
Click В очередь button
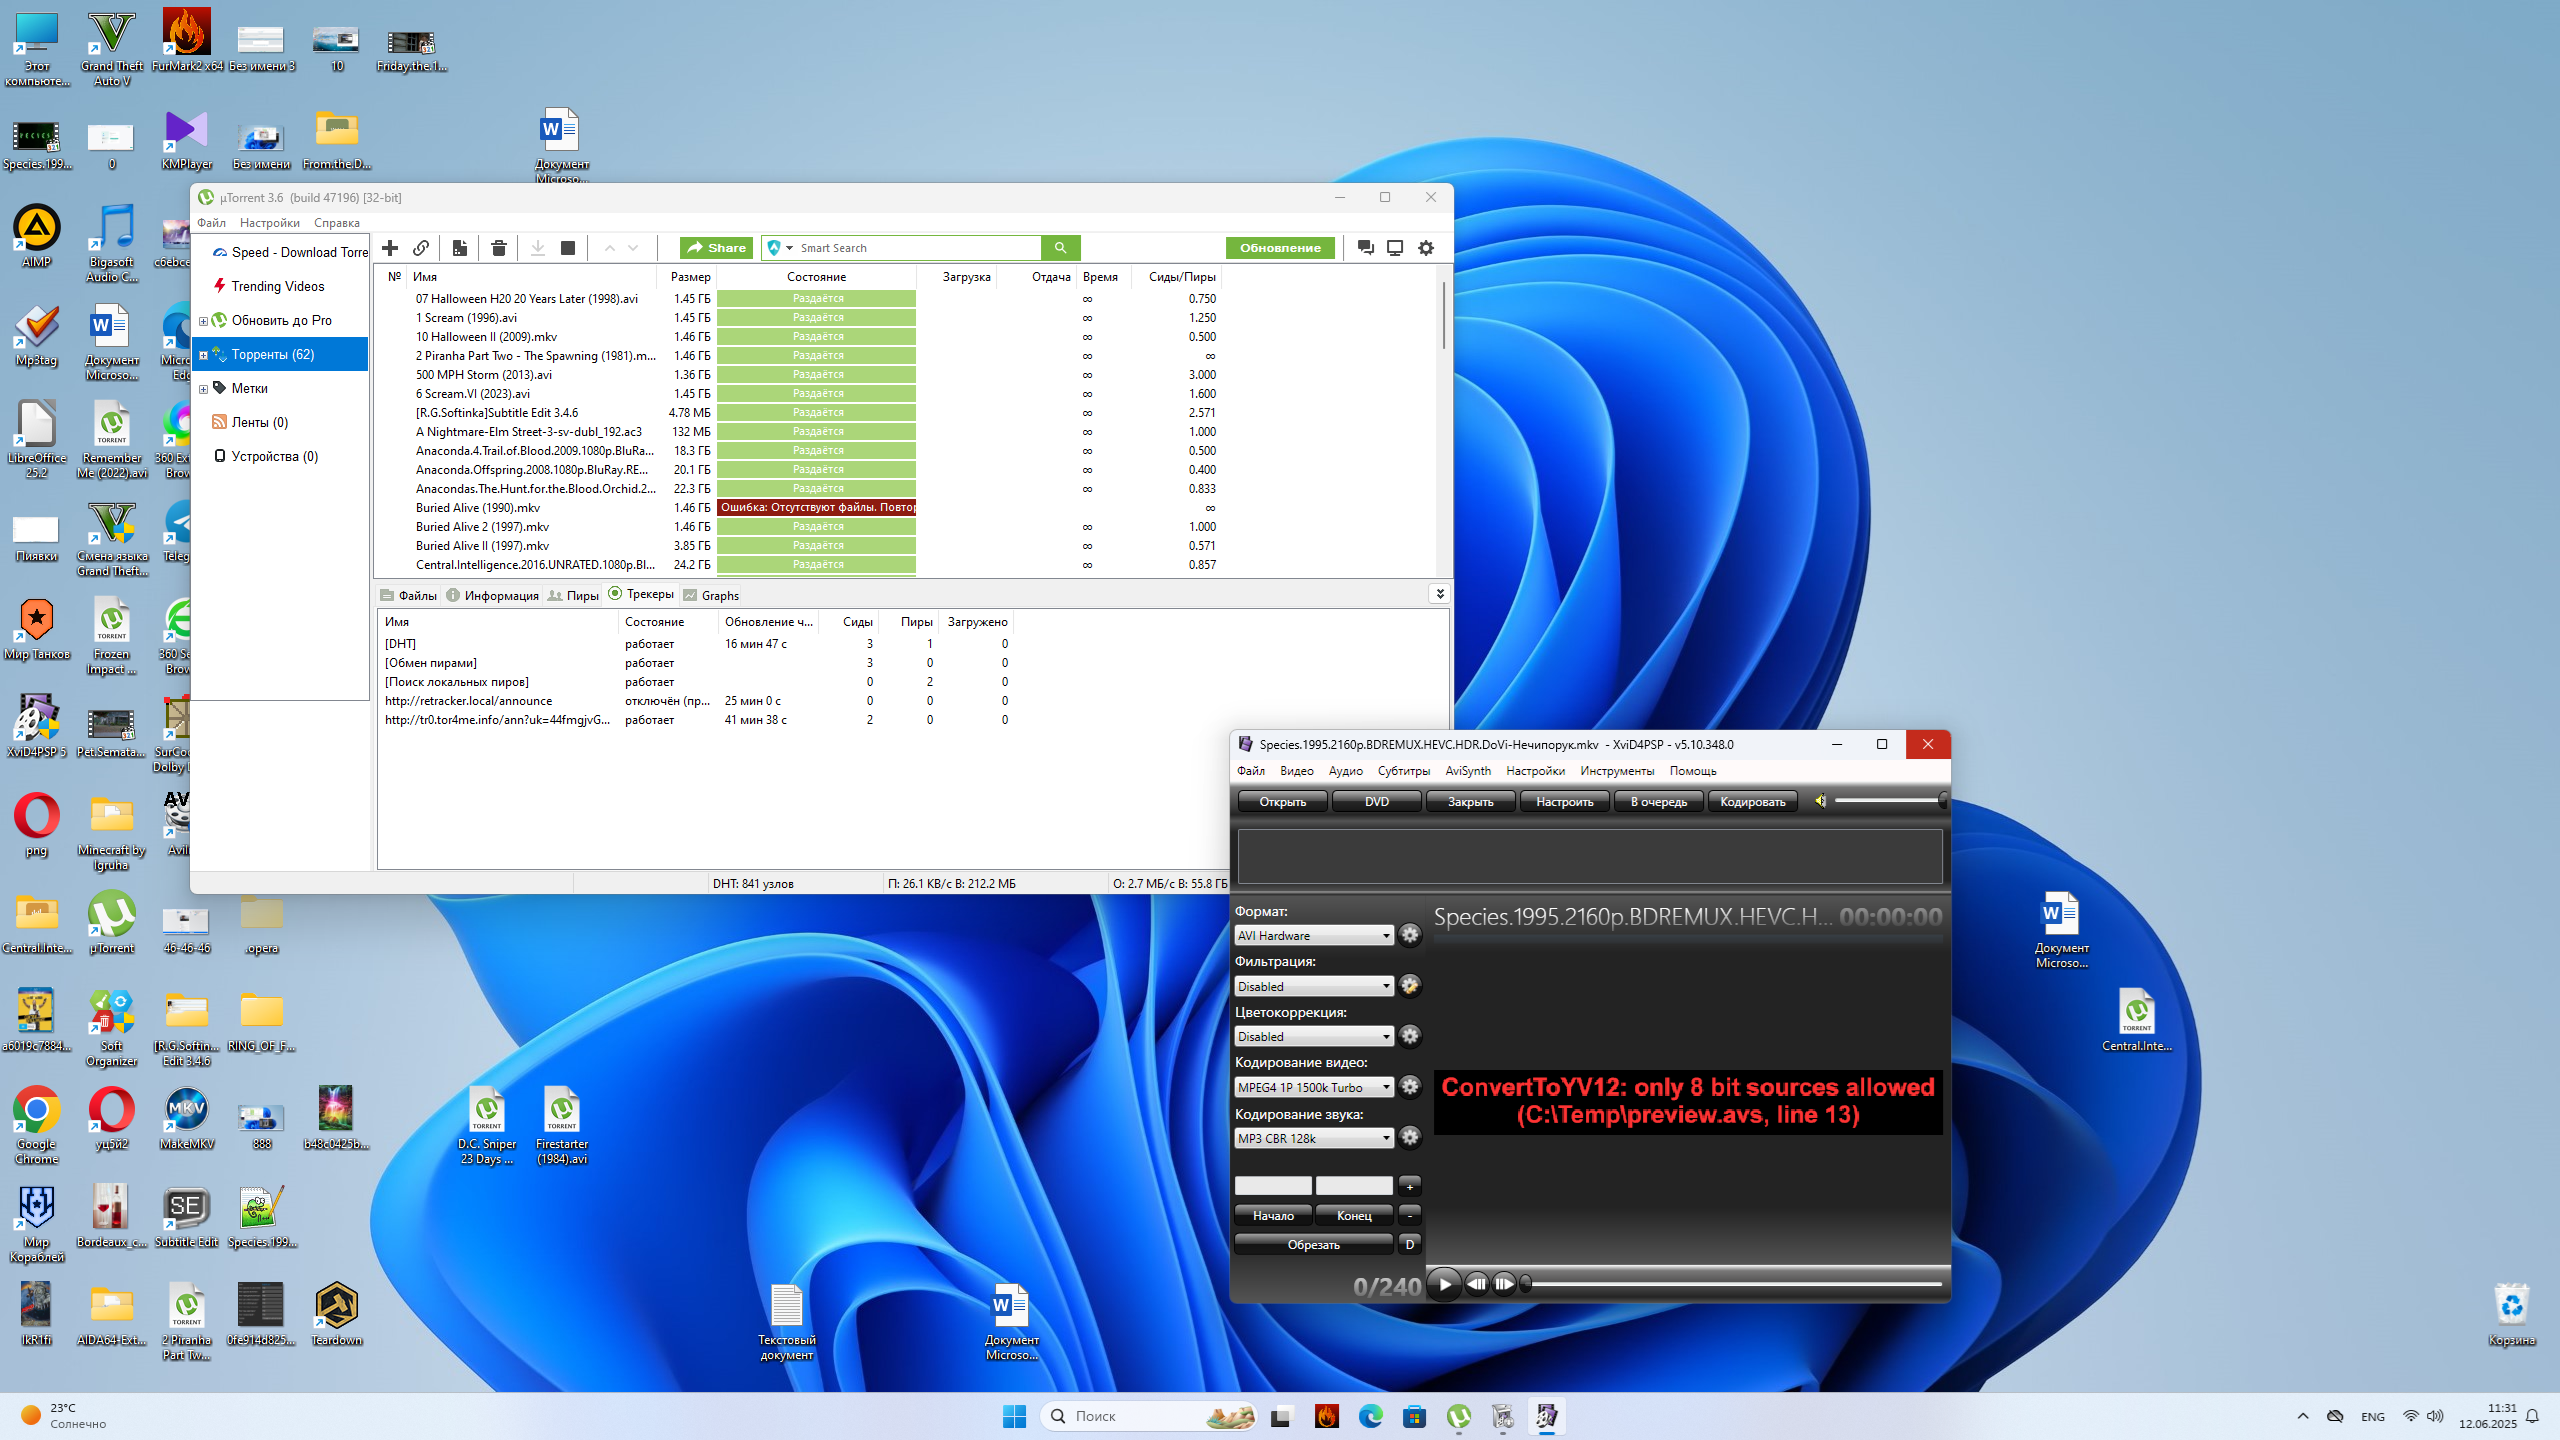click(x=1658, y=801)
